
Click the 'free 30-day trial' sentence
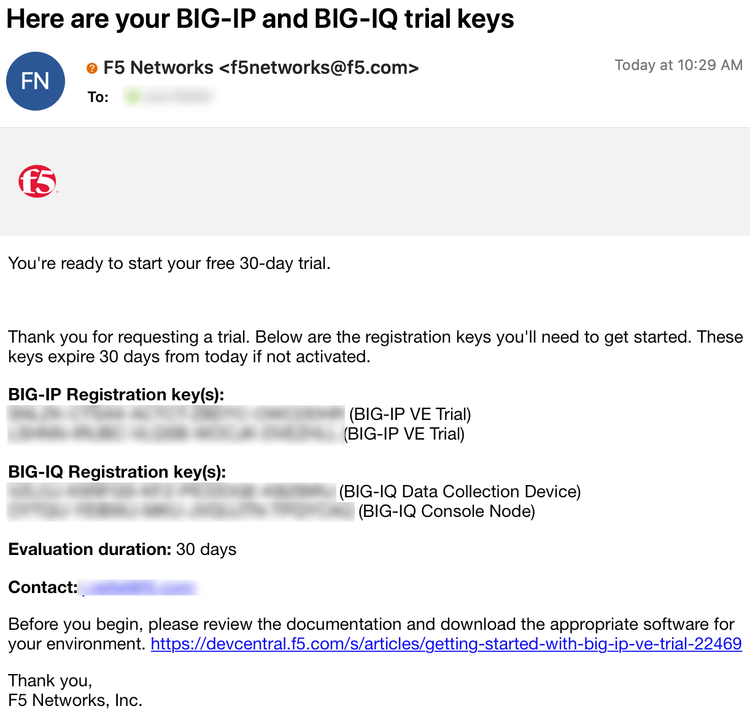[x=169, y=264]
